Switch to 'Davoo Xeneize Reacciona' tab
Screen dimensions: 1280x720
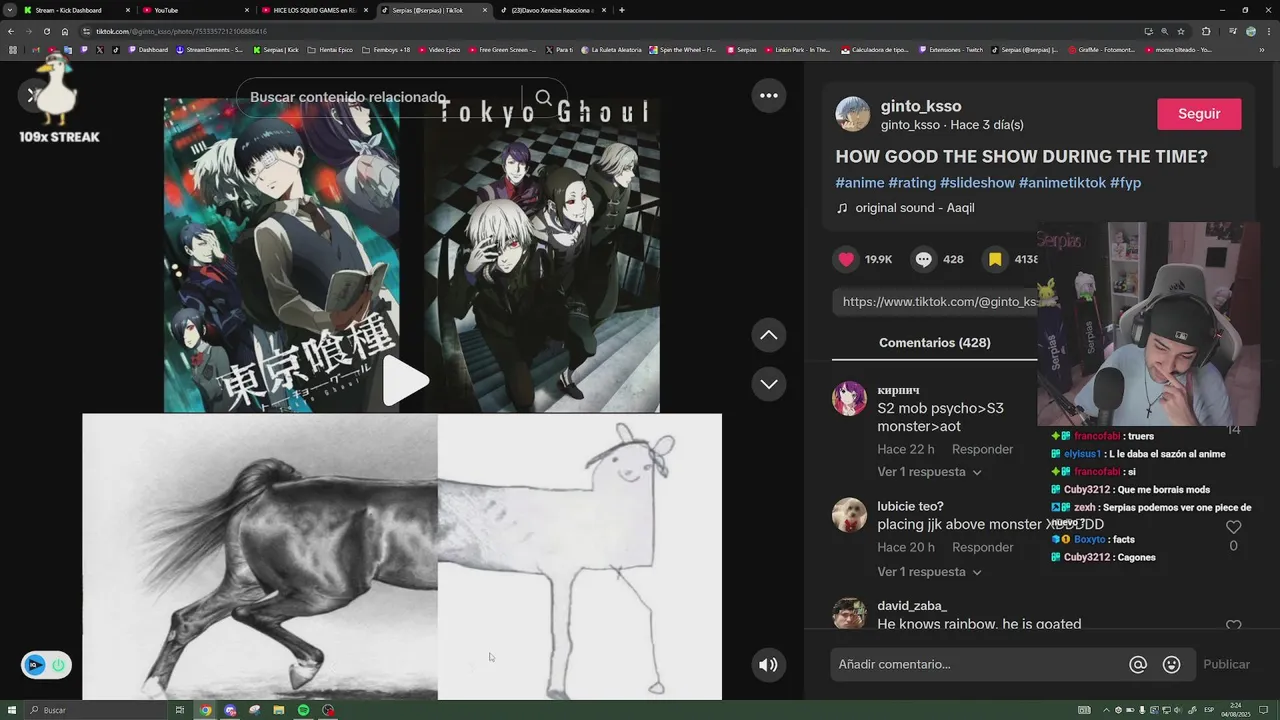click(x=552, y=10)
